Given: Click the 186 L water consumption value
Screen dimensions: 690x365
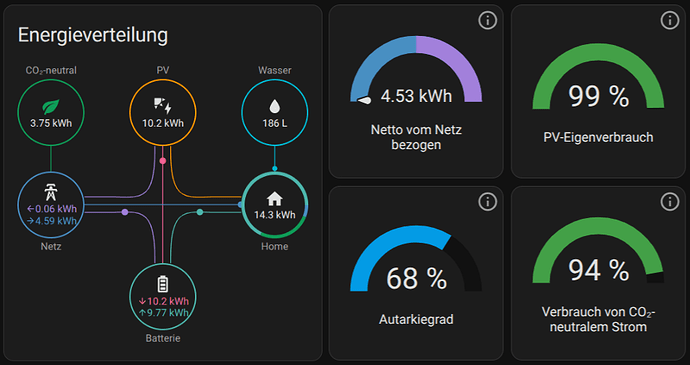Looking at the screenshot, I should (275, 124).
